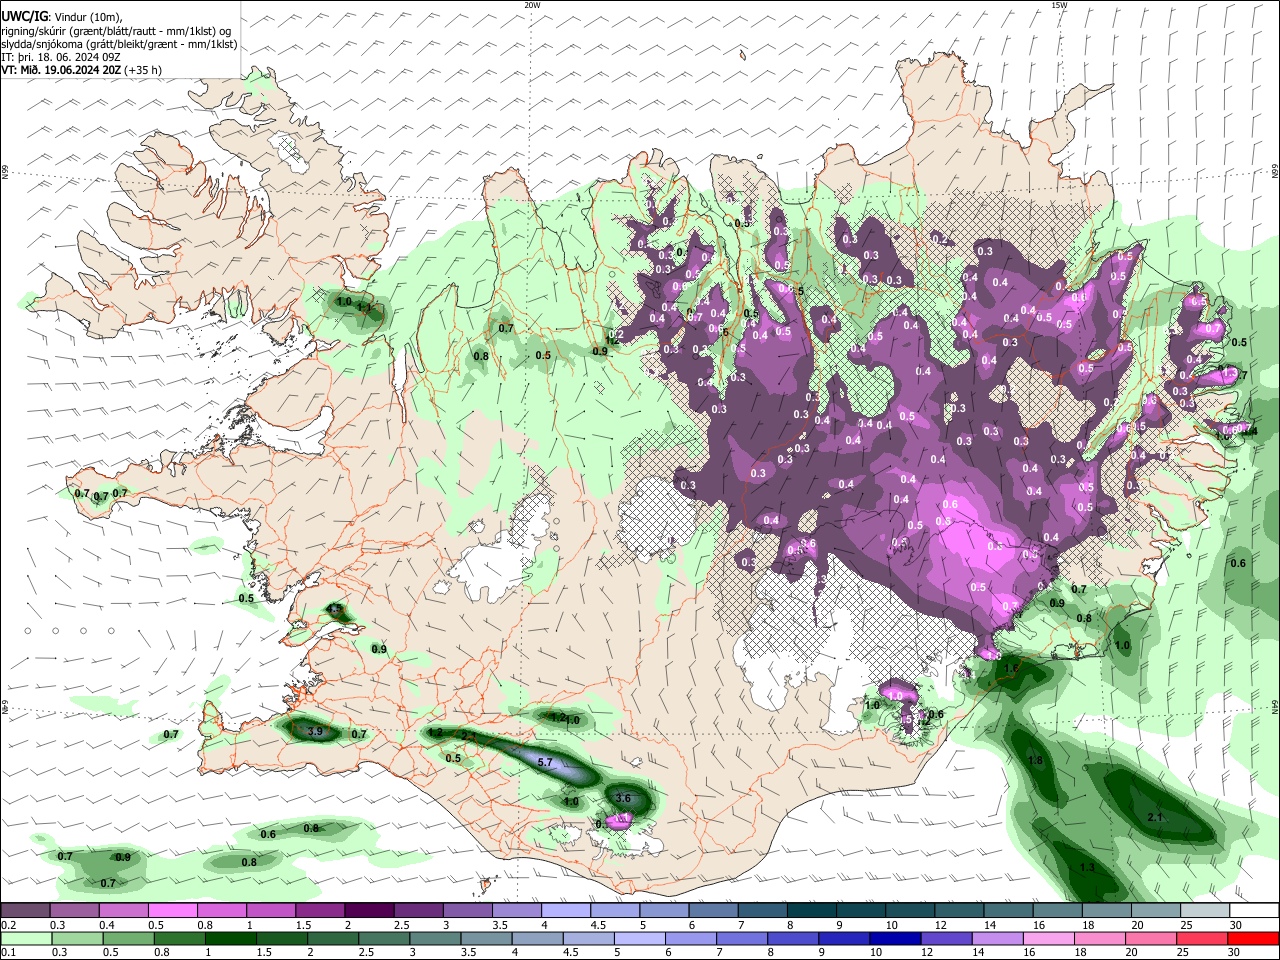1280x960 pixels.
Task: Click the 2.1 precipitation value offshore southeast
Action: (1155, 818)
